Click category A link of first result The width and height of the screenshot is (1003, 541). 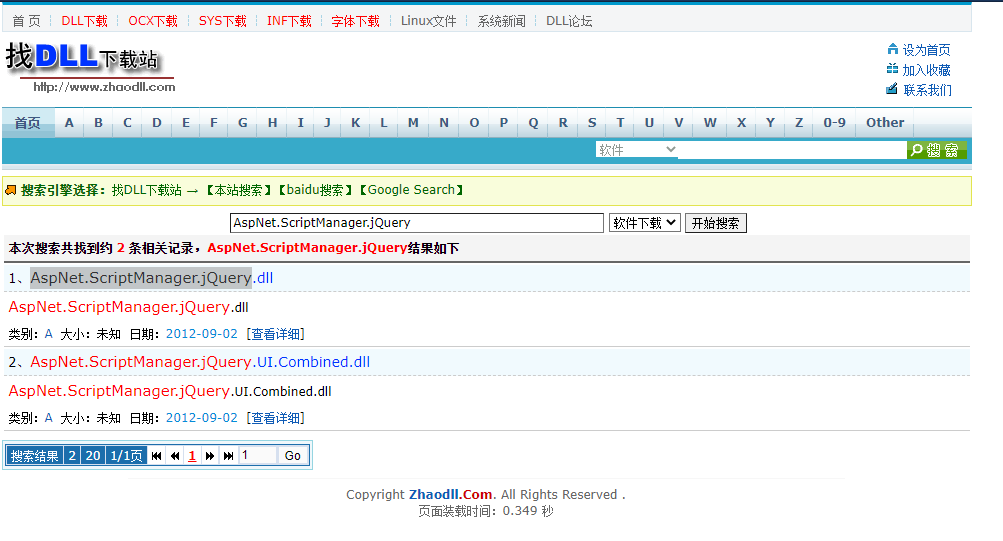coord(49,334)
